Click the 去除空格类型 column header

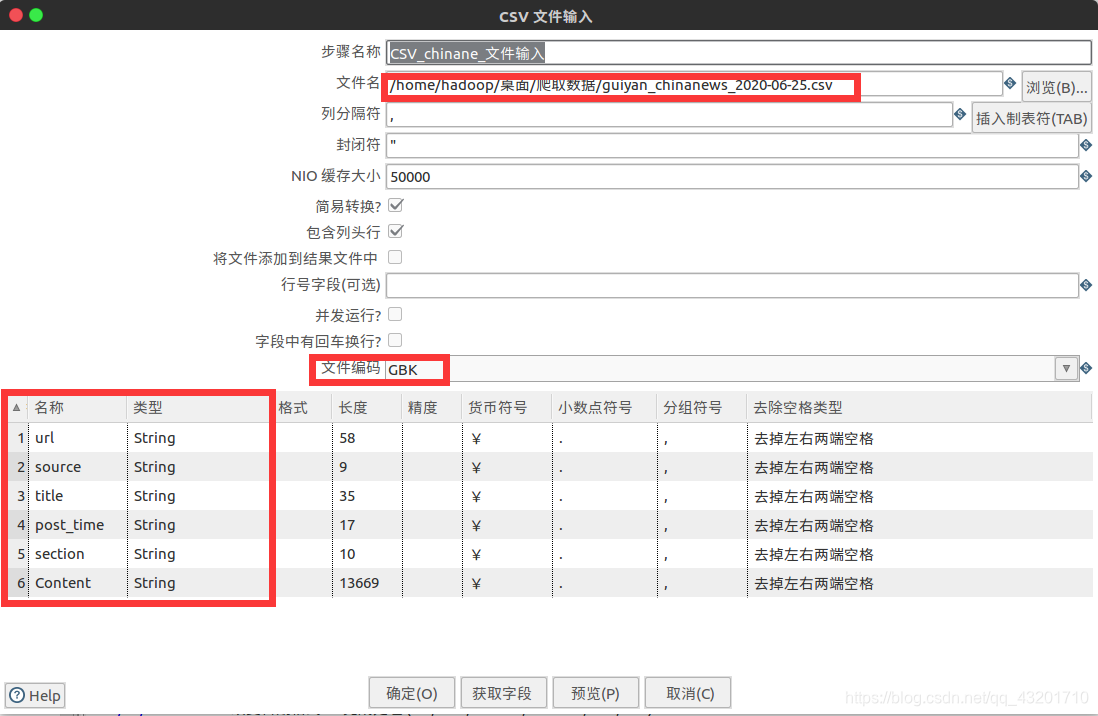tap(919, 407)
